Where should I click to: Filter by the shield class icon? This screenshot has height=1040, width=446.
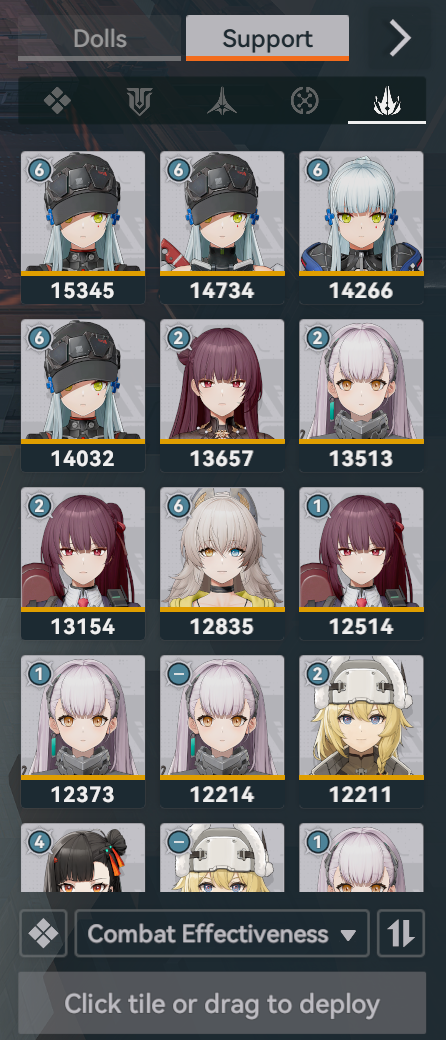click(139, 101)
